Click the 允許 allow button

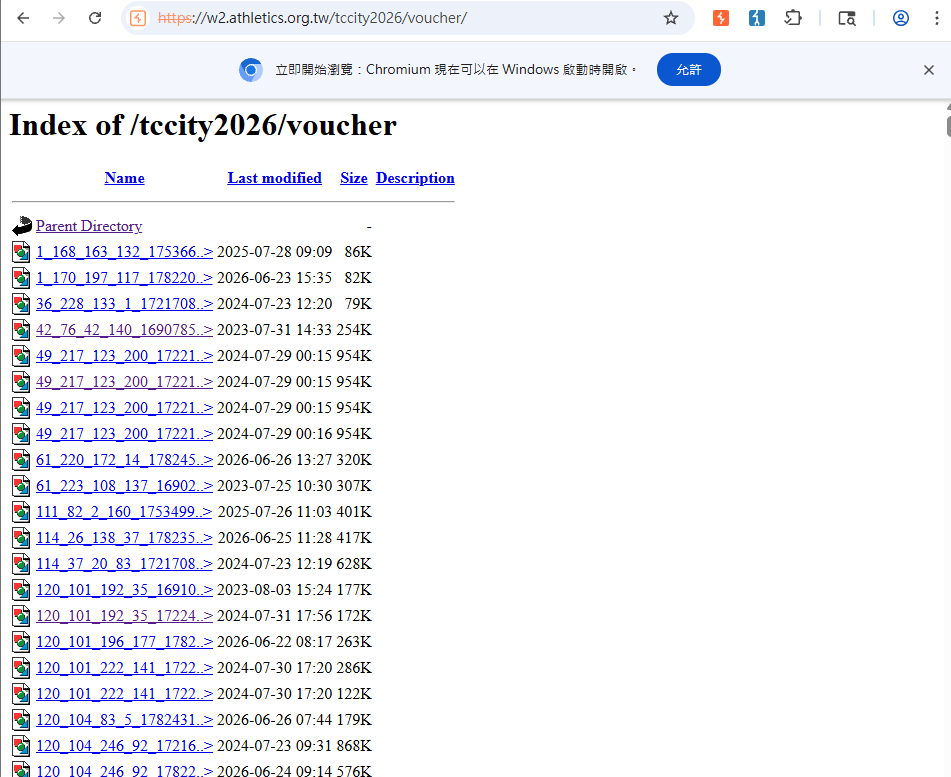click(688, 70)
